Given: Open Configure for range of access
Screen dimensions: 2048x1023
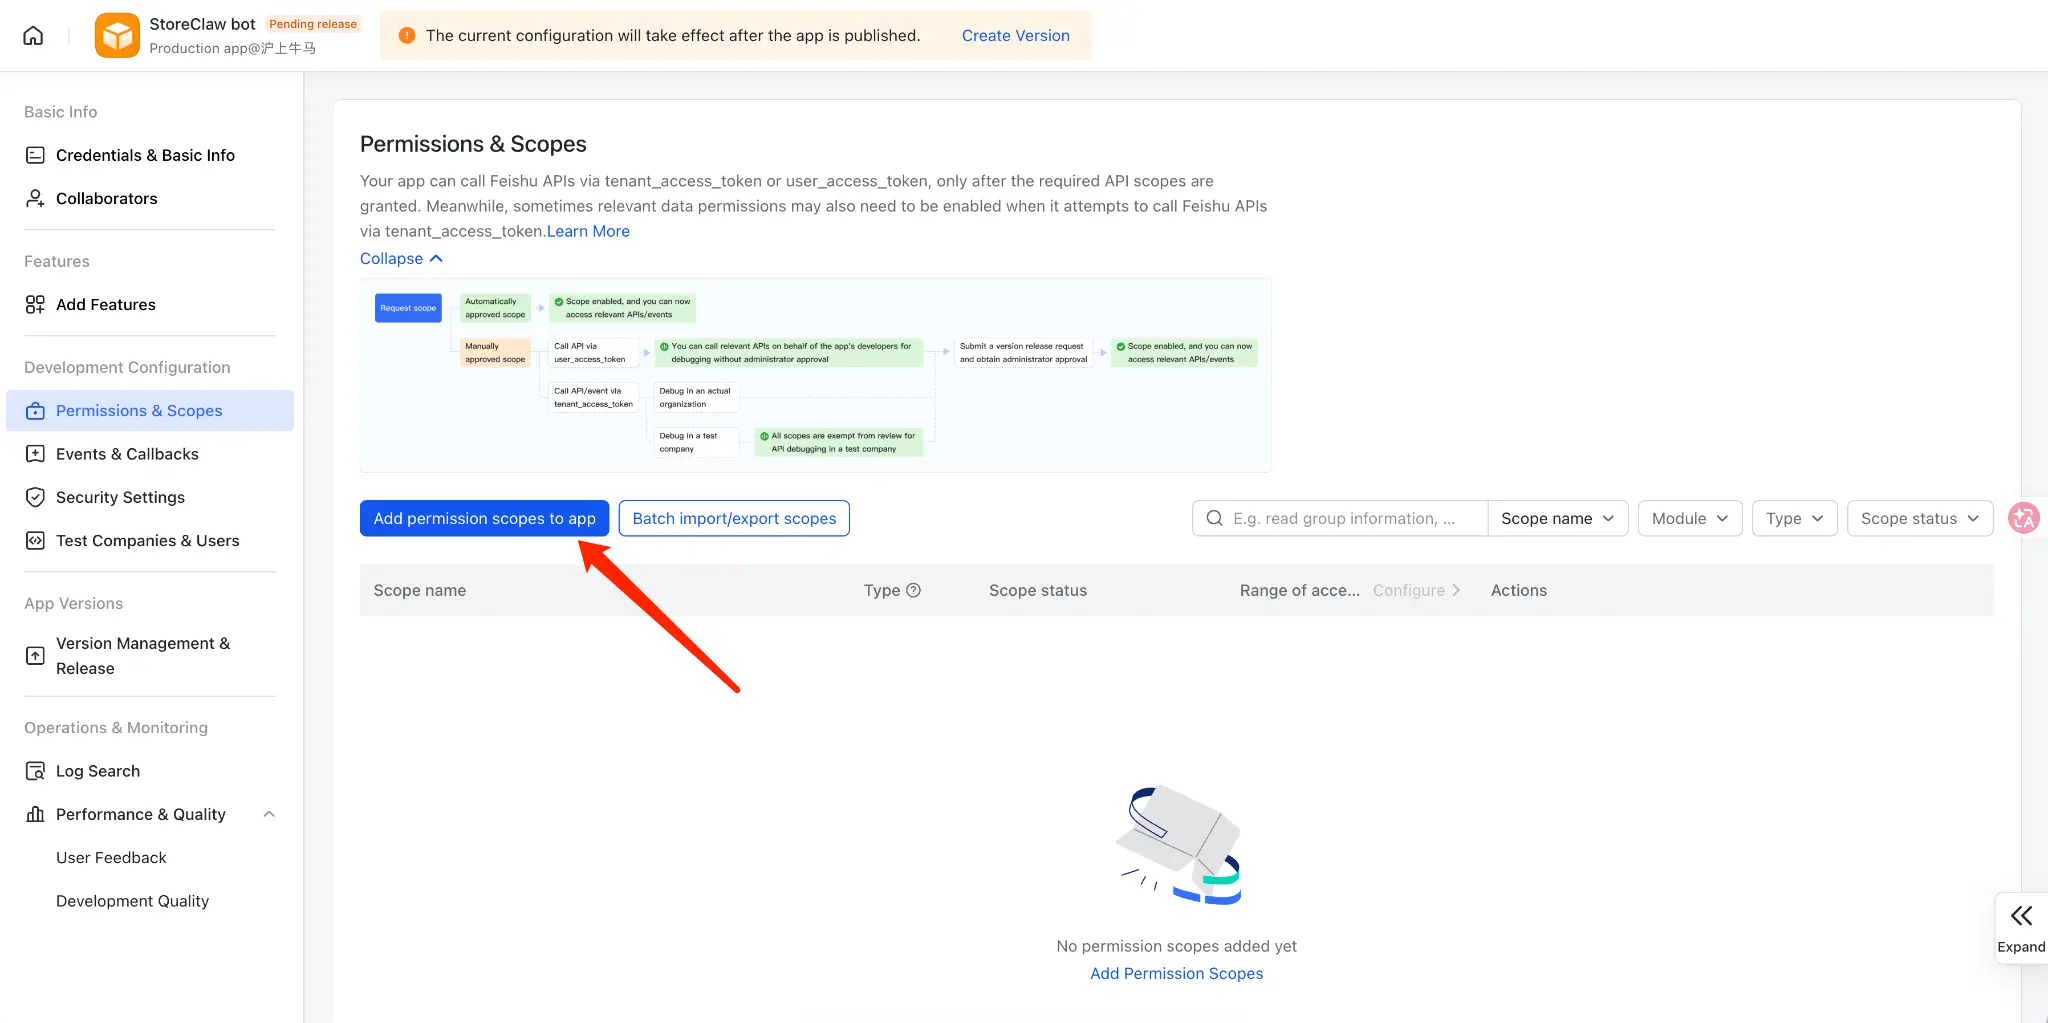Looking at the screenshot, I should [1416, 590].
